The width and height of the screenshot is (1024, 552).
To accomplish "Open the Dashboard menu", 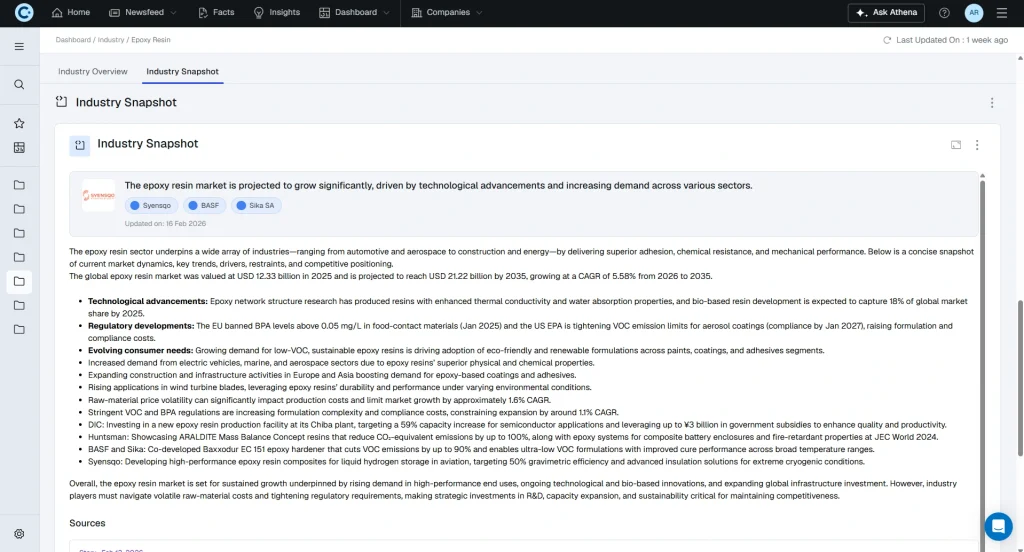I will pyautogui.click(x=354, y=12).
